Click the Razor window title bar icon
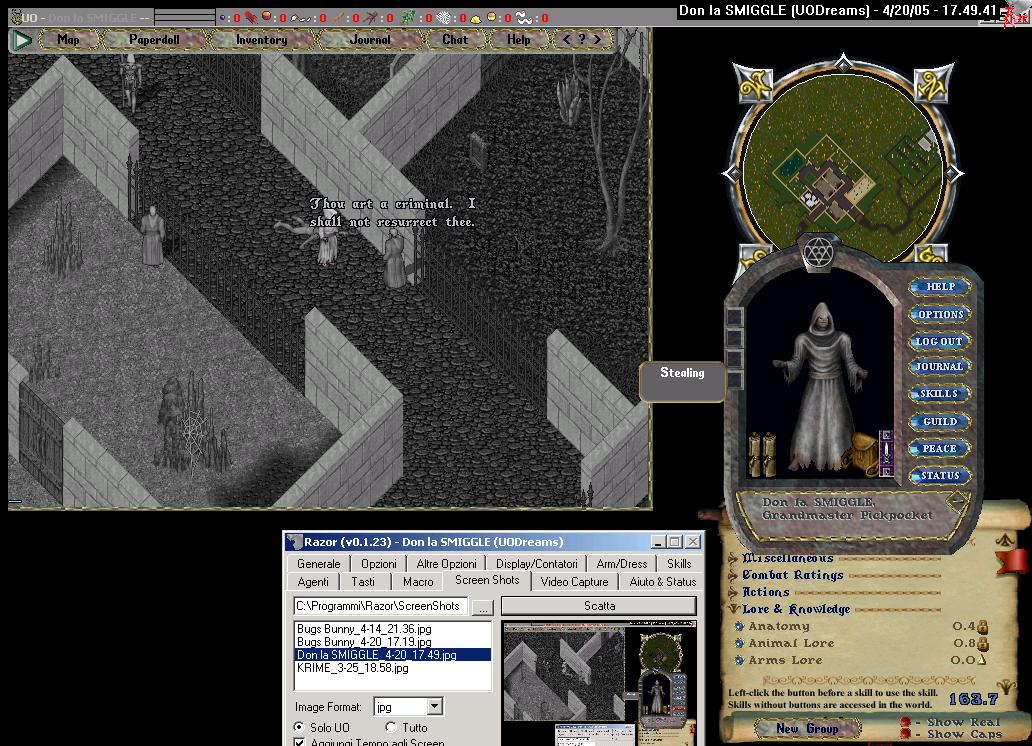The image size is (1032, 746). pyautogui.click(x=294, y=541)
